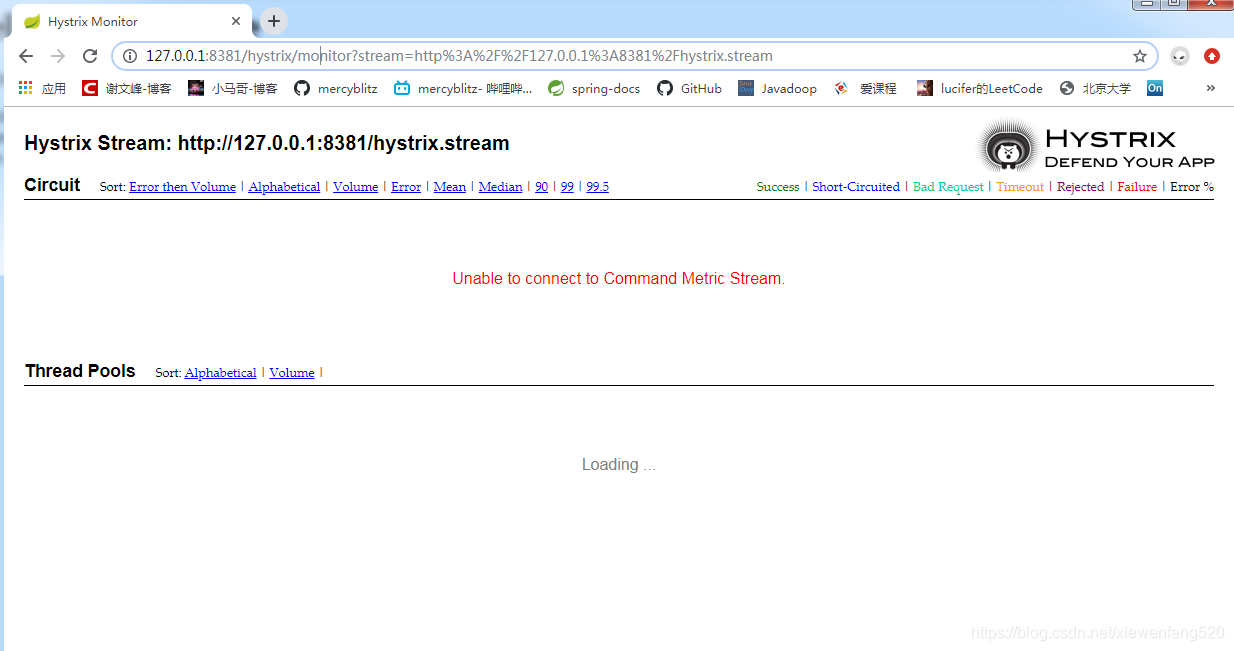This screenshot has height=651, width=1234.
Task: Click the browser forward arrow
Action: pos(58,56)
